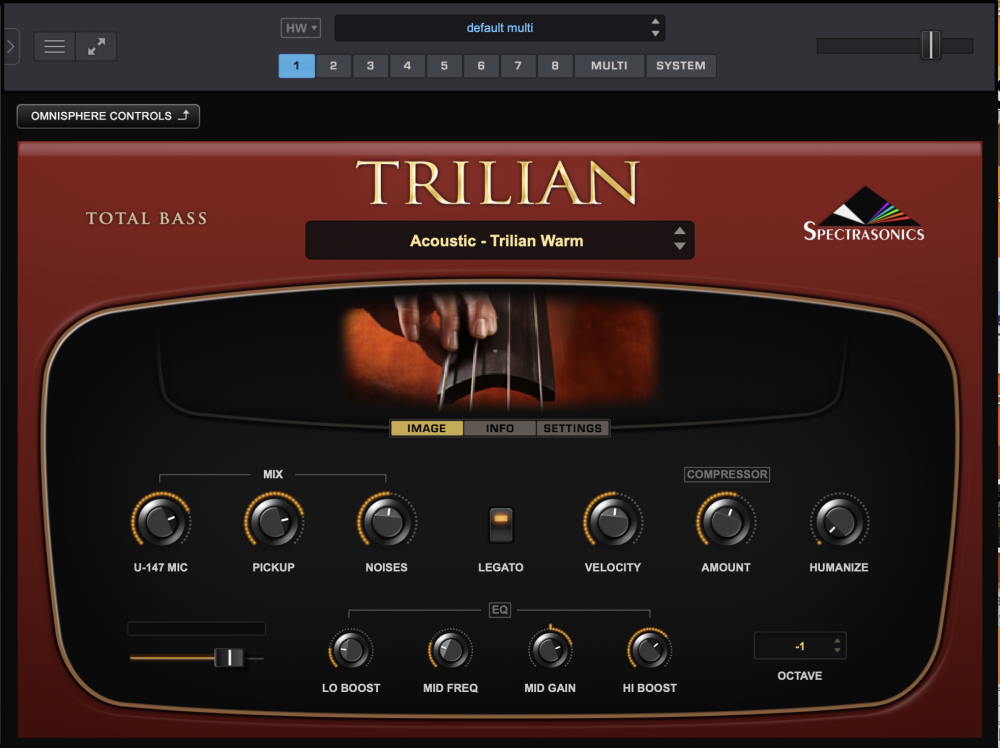Screen dimensions: 1000x748
Task: Click the Spectrasonics prism logo
Action: pos(864,214)
